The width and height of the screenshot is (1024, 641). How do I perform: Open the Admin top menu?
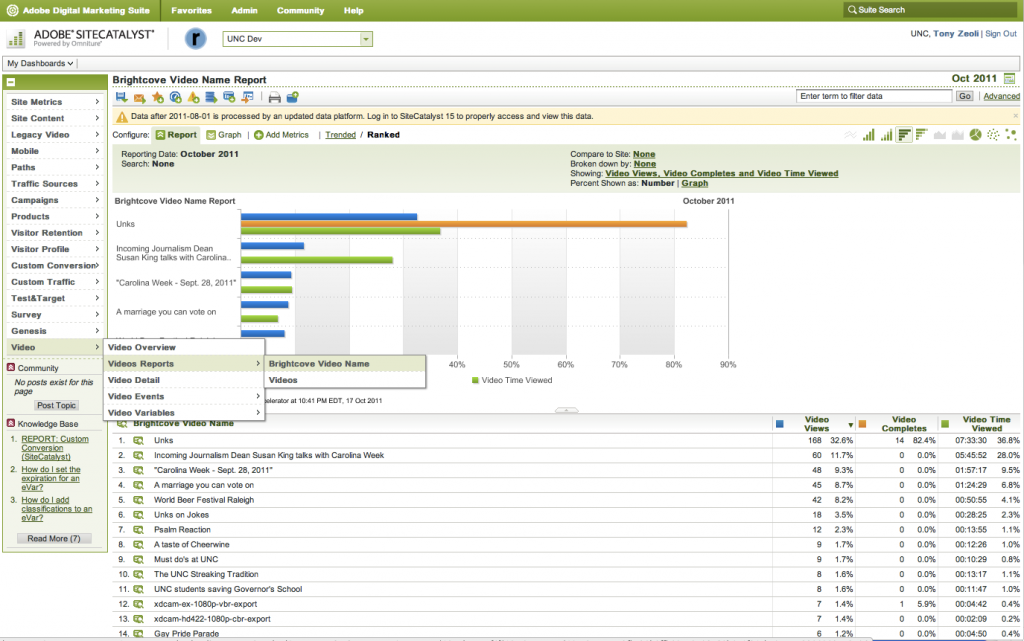[244, 10]
